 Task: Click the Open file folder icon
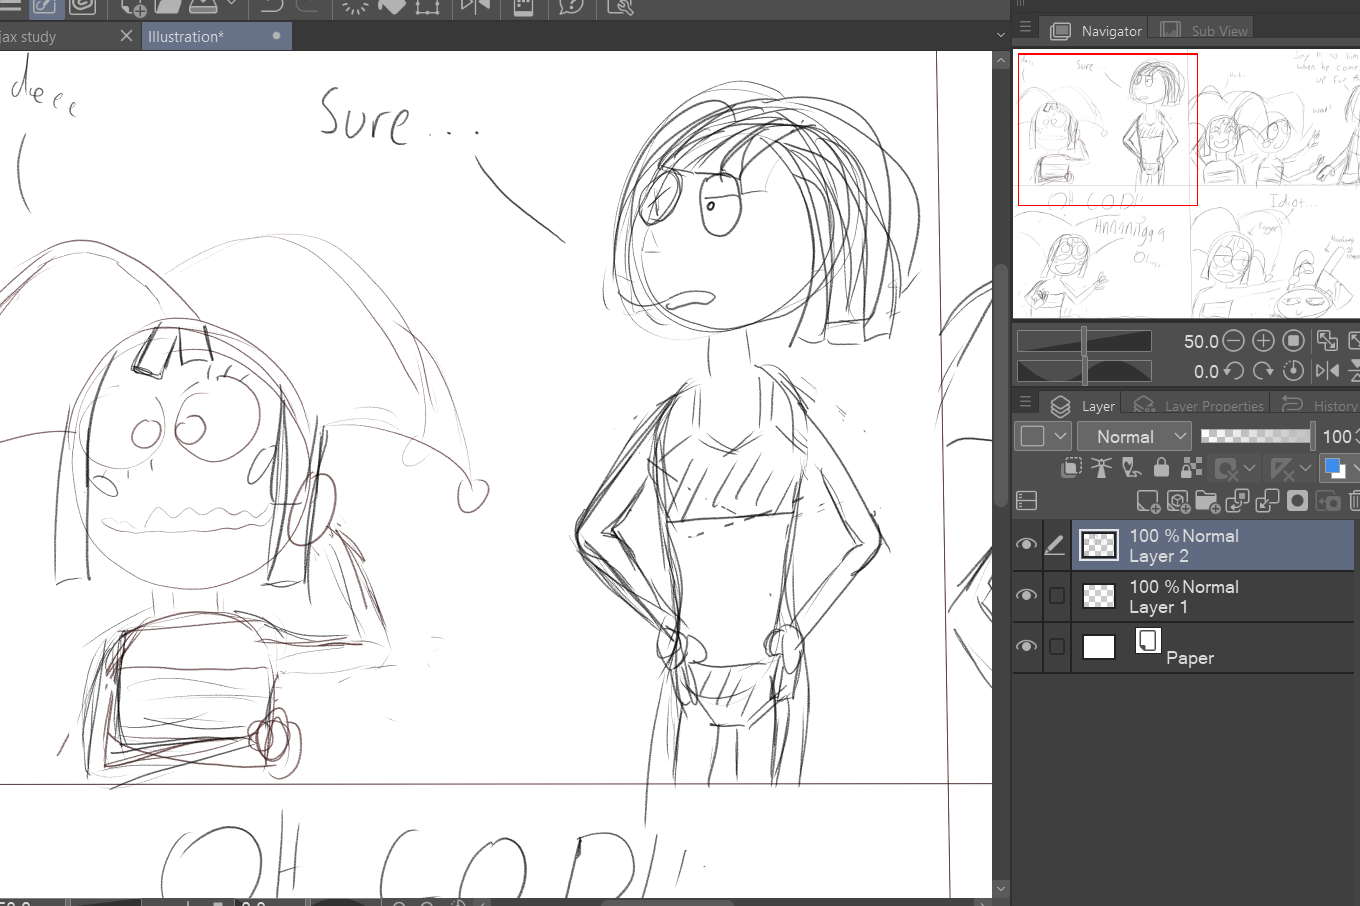tap(167, 7)
